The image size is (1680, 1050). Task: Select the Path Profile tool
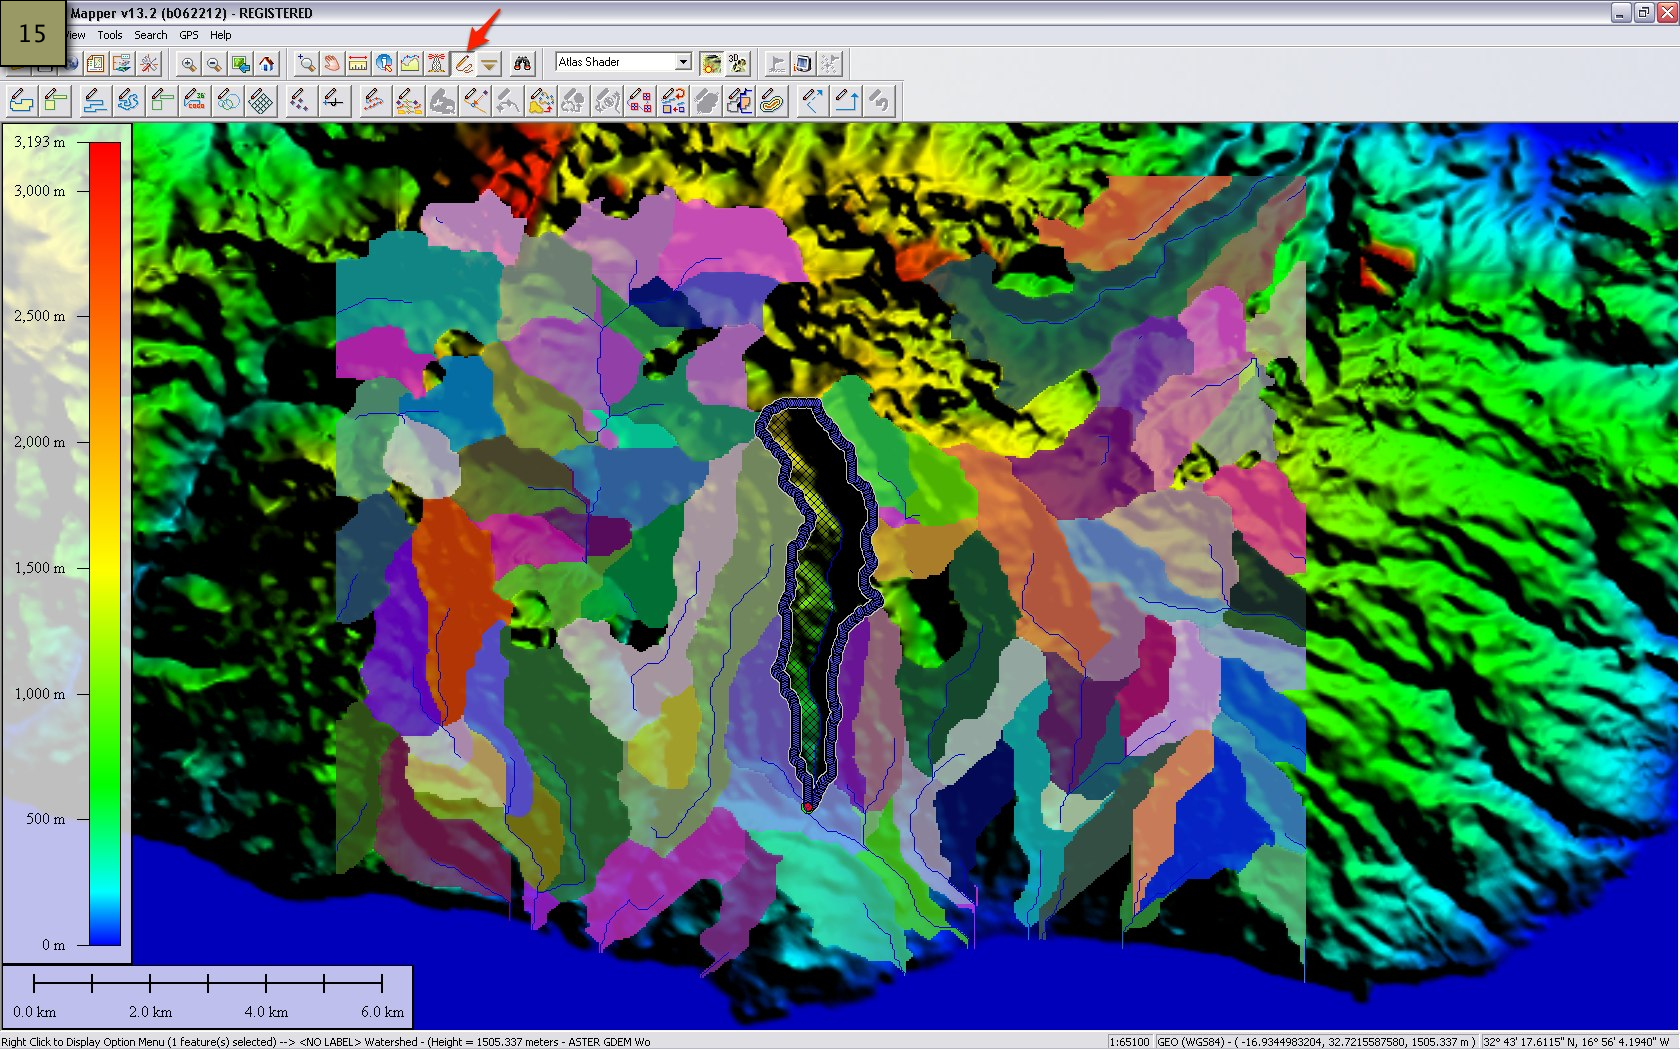point(410,64)
